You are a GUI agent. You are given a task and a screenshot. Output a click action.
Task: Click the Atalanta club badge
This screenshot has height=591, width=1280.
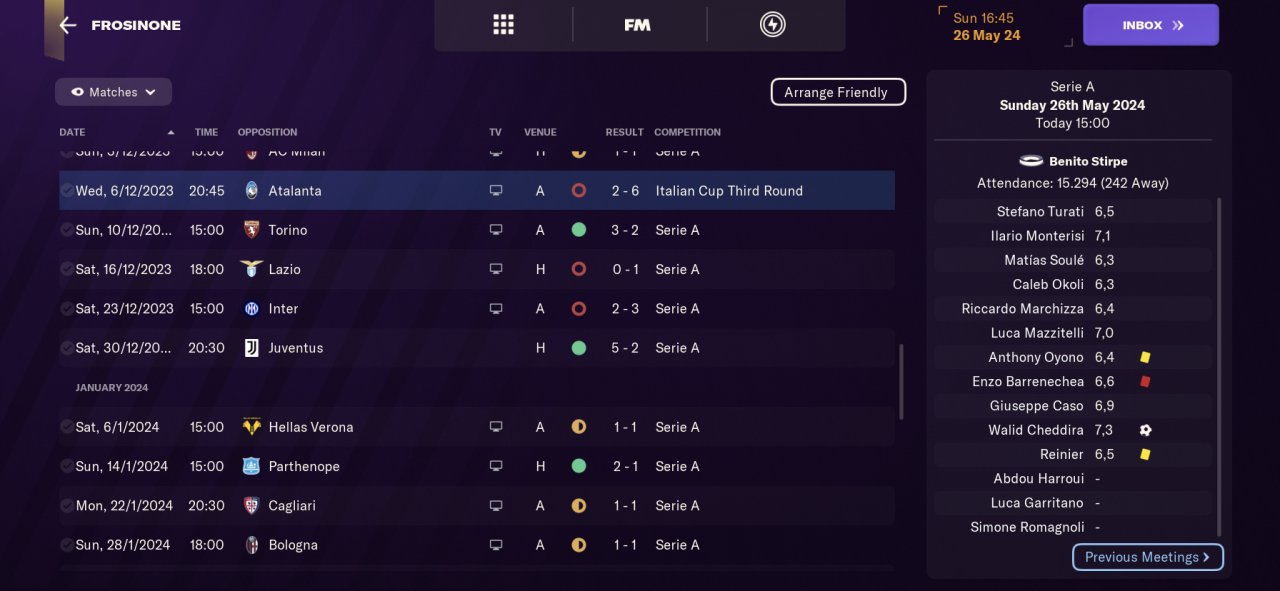click(251, 191)
